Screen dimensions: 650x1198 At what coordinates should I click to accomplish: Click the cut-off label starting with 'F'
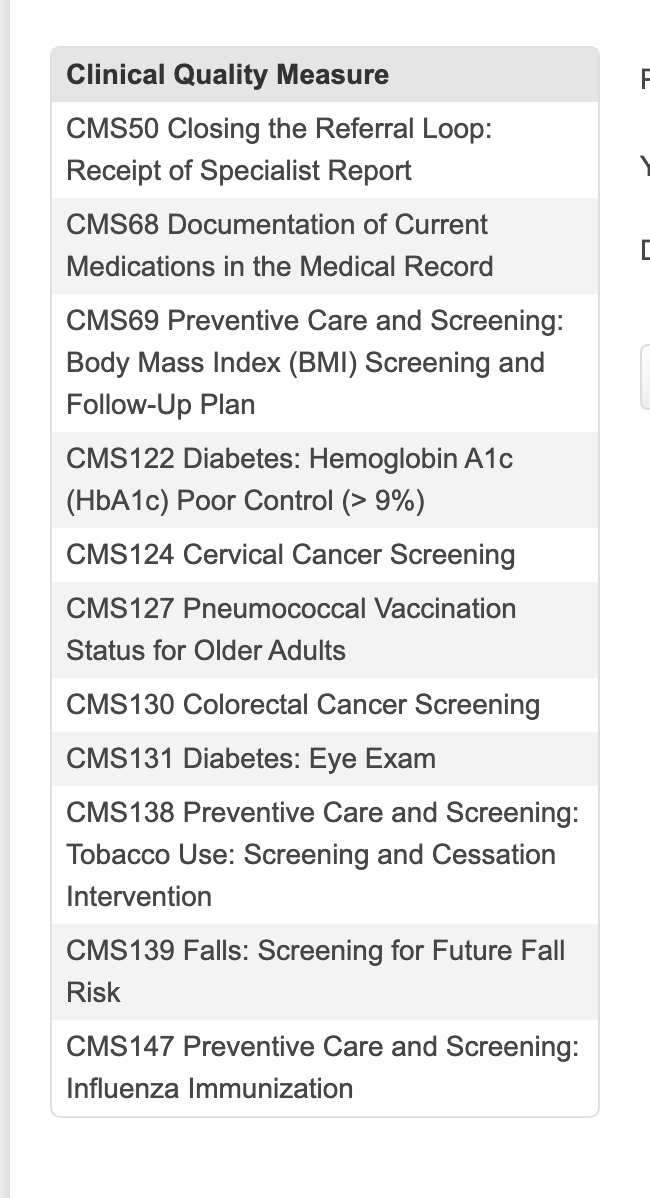644,79
